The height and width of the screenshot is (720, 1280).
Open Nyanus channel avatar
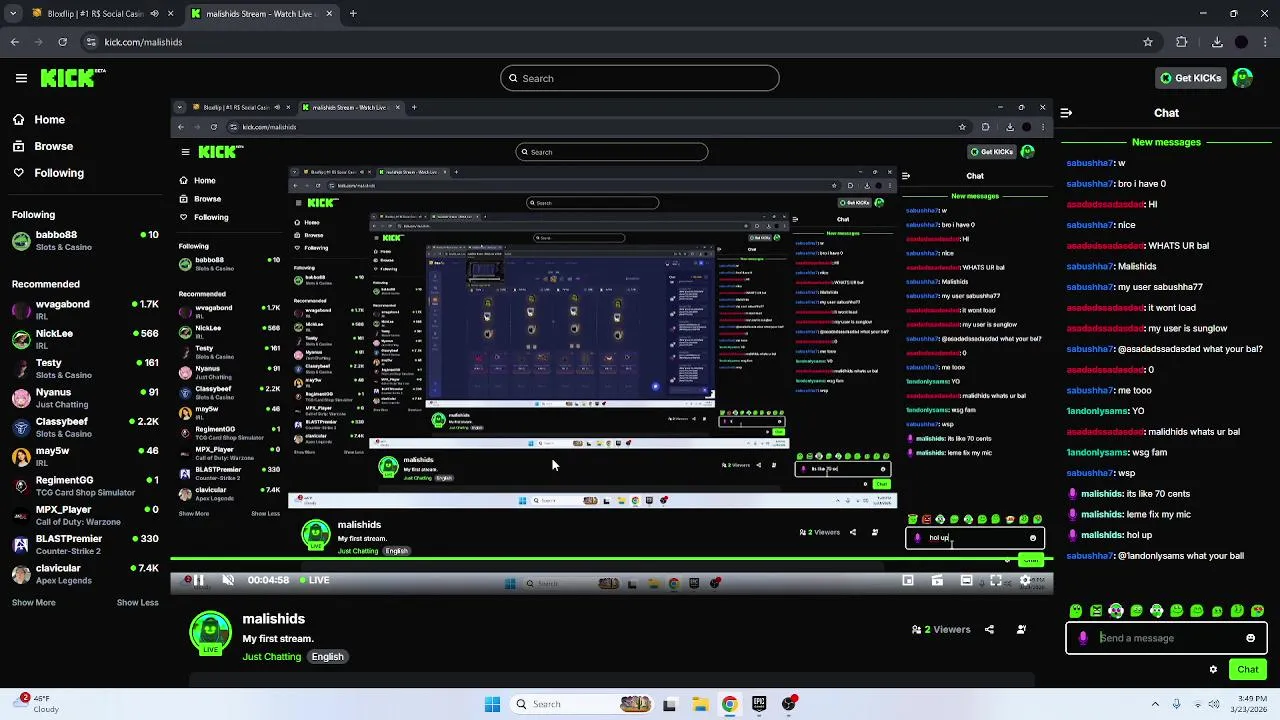click(x=21, y=398)
